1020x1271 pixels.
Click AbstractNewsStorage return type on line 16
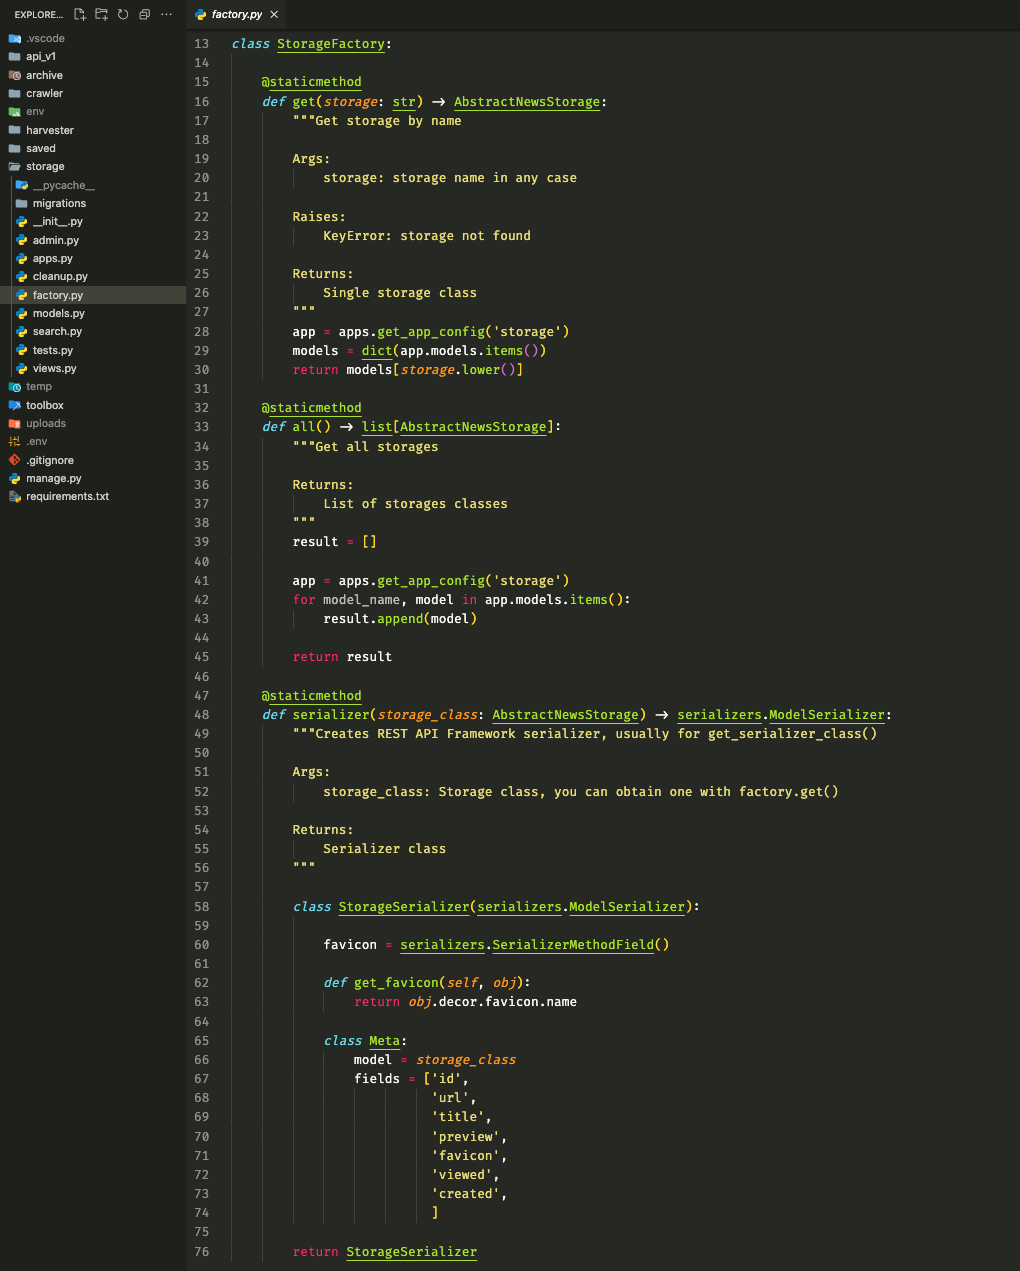click(527, 102)
